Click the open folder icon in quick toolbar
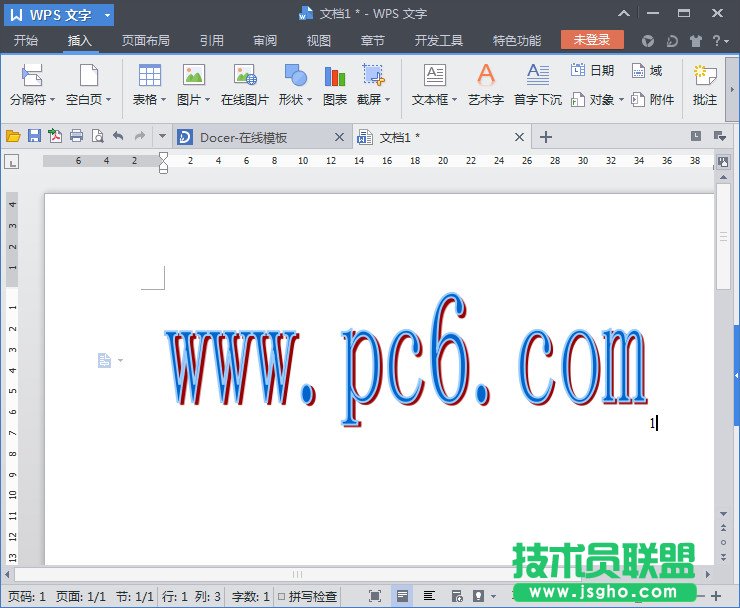Image resolution: width=740 pixels, height=608 pixels. pos(13,137)
